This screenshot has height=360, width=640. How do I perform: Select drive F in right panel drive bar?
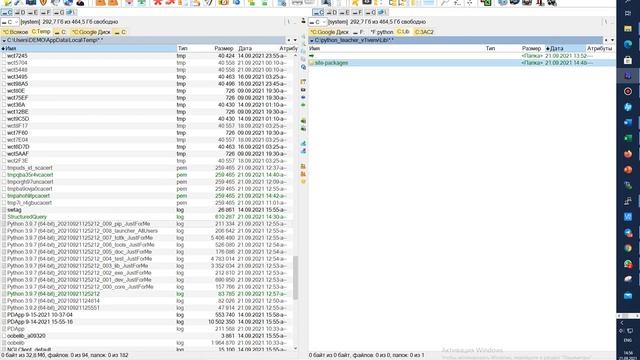tap(358, 13)
